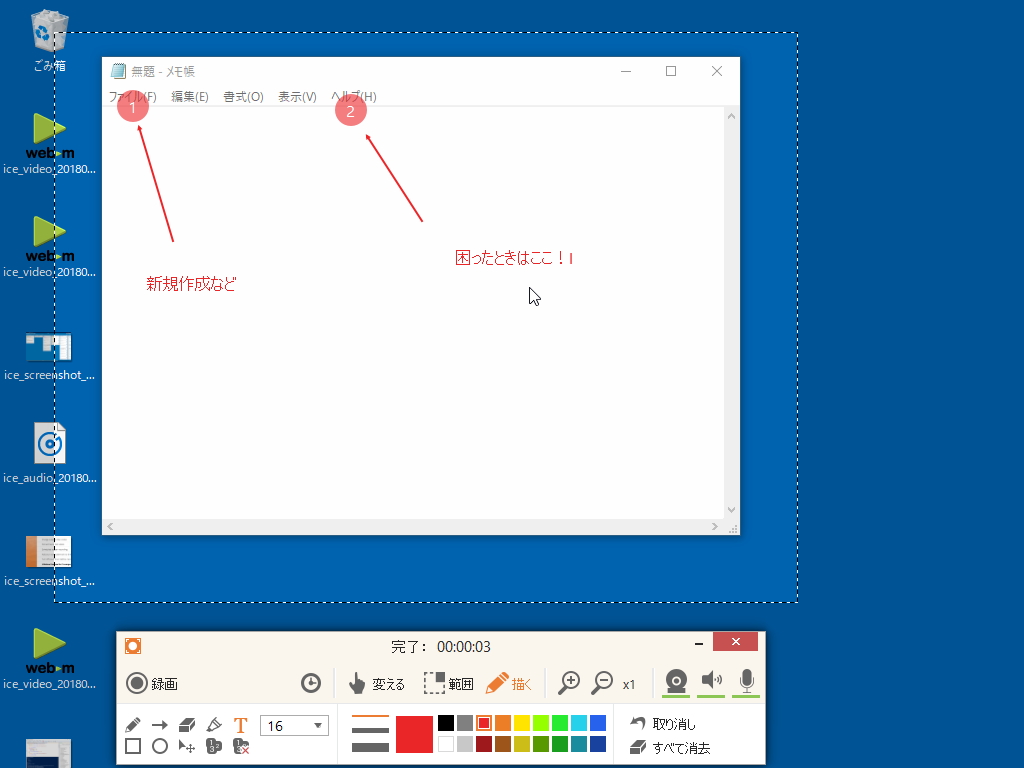Select the highlighter annotation tool

click(x=213, y=722)
